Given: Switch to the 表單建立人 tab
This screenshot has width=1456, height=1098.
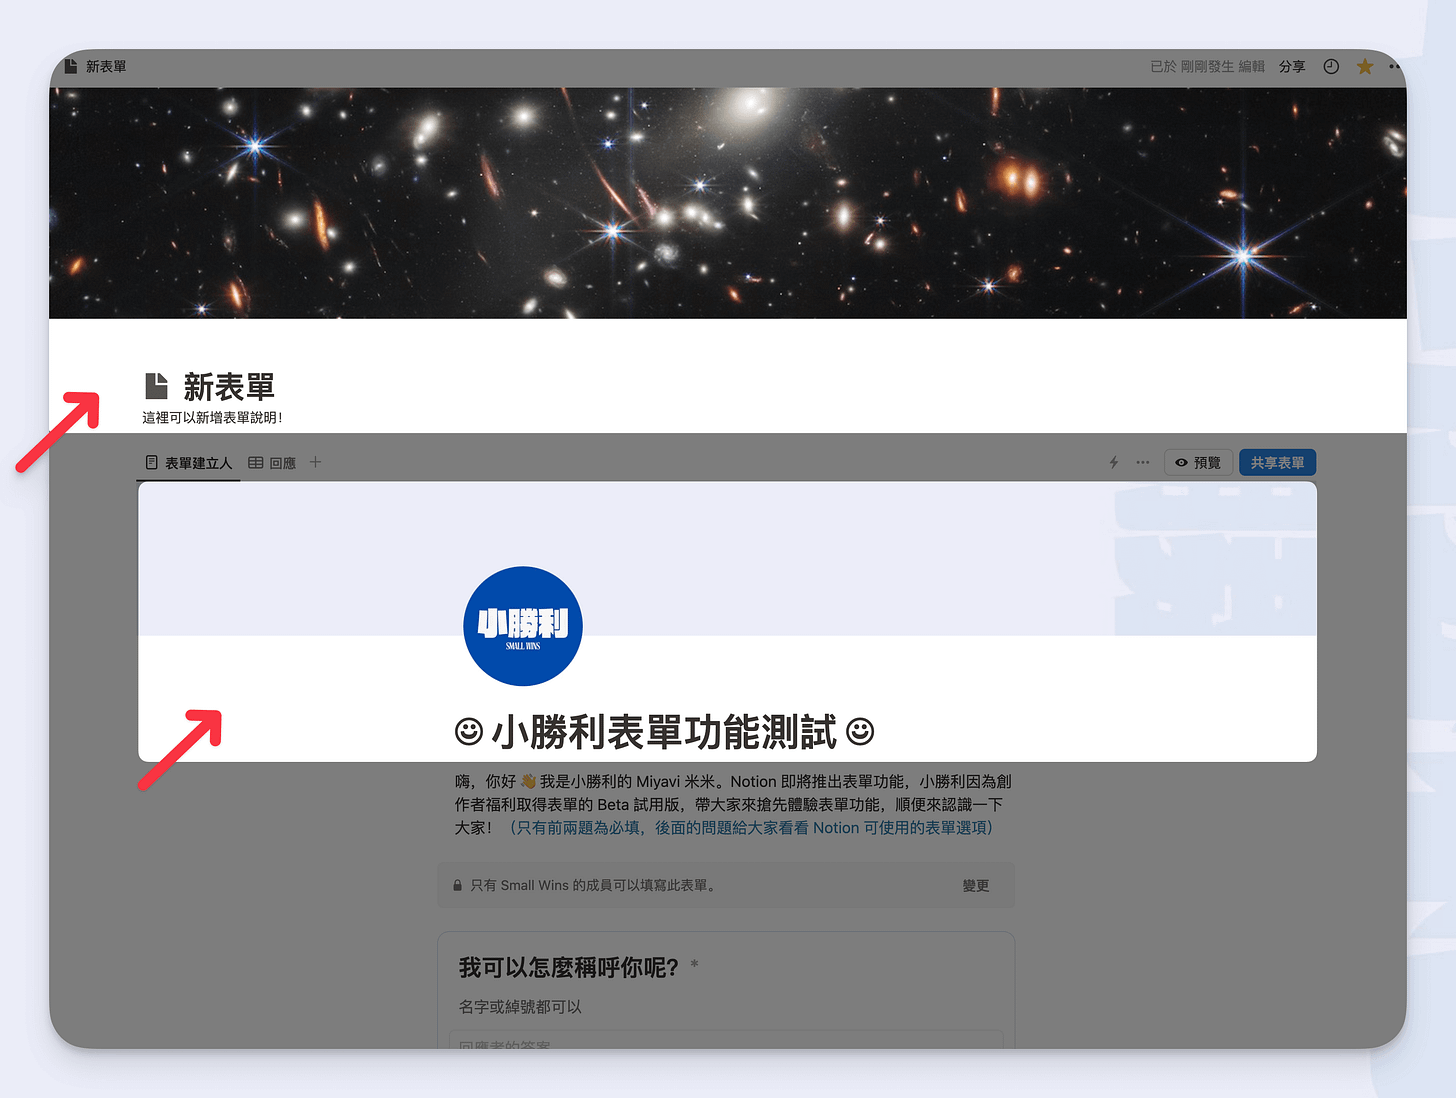Looking at the screenshot, I should pyautogui.click(x=189, y=463).
